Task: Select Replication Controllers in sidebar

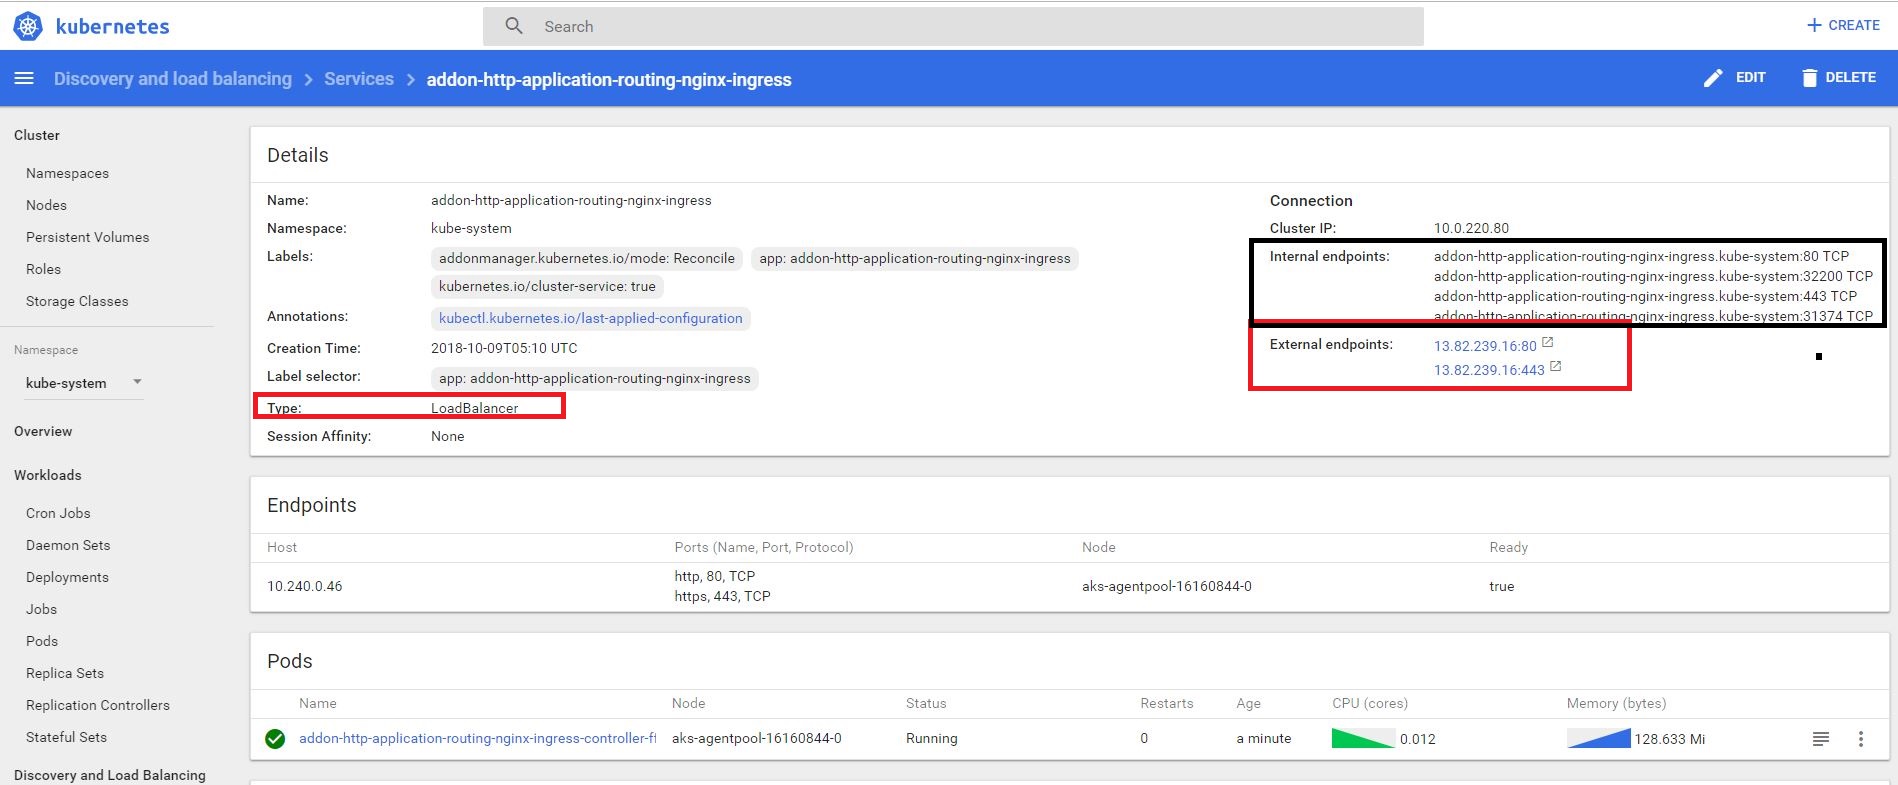Action: pos(98,705)
